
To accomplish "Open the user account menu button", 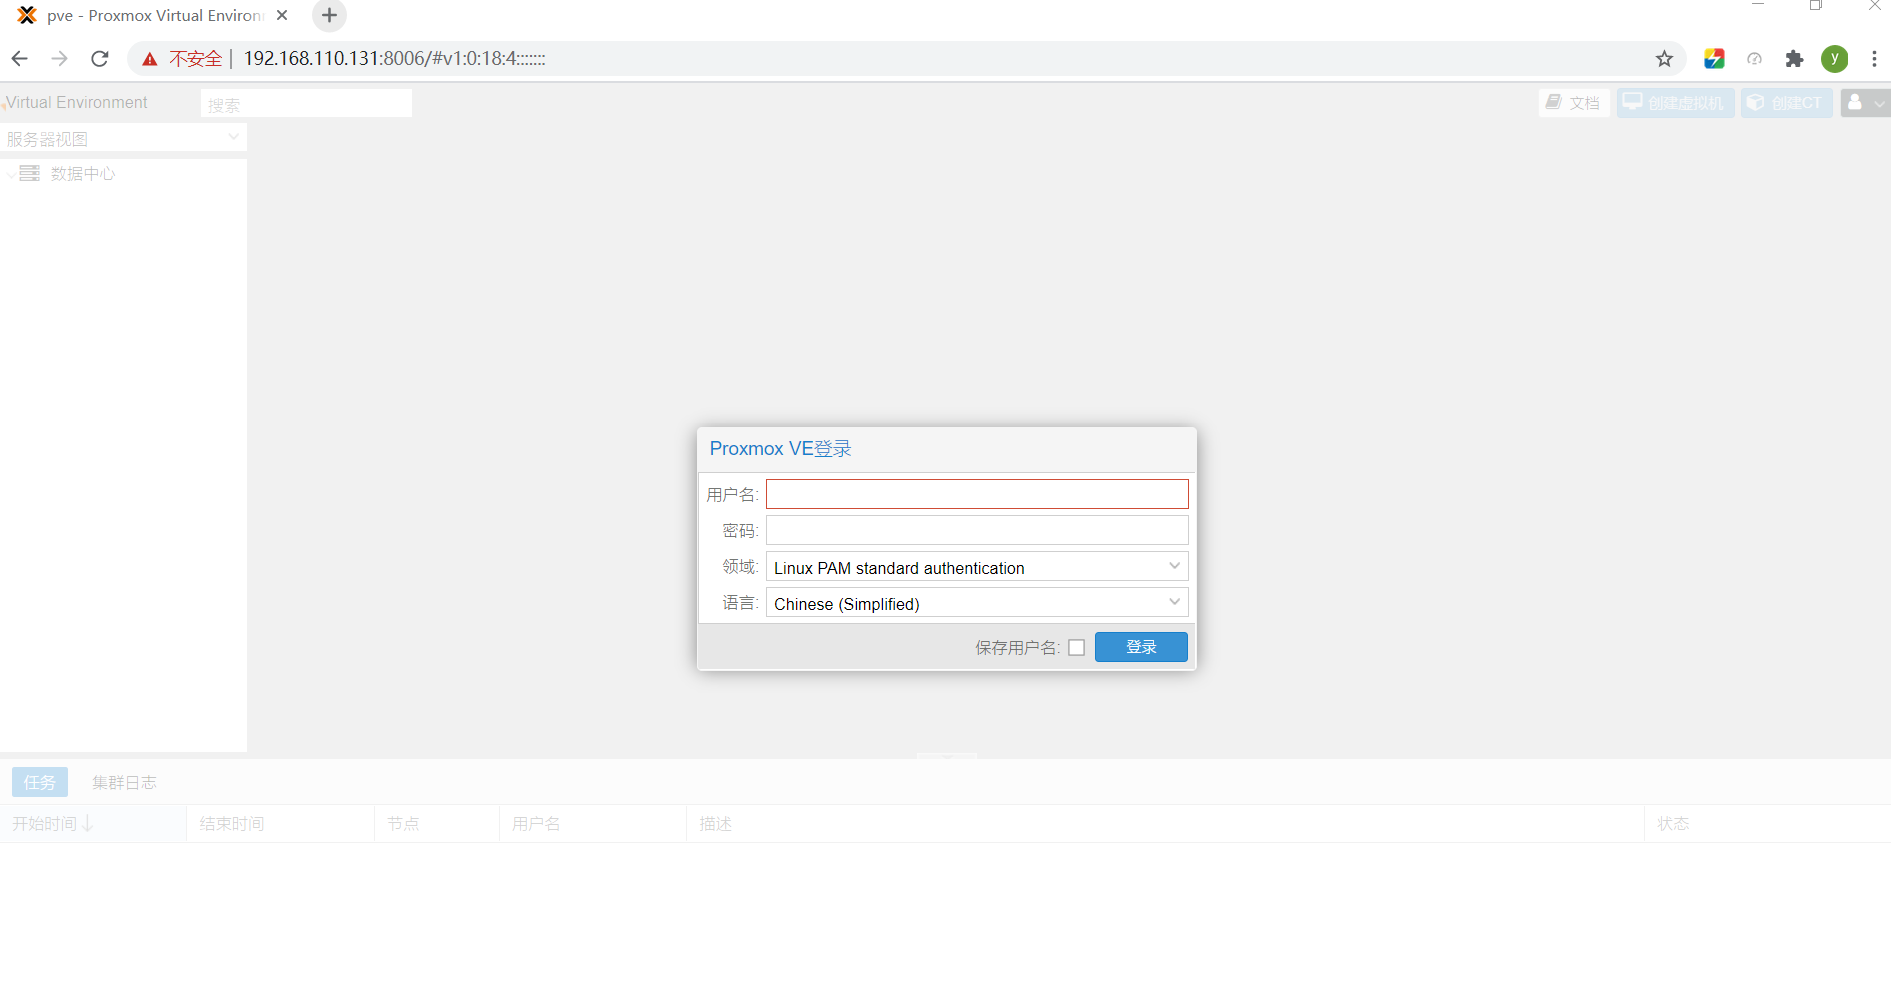I will (x=1865, y=103).
